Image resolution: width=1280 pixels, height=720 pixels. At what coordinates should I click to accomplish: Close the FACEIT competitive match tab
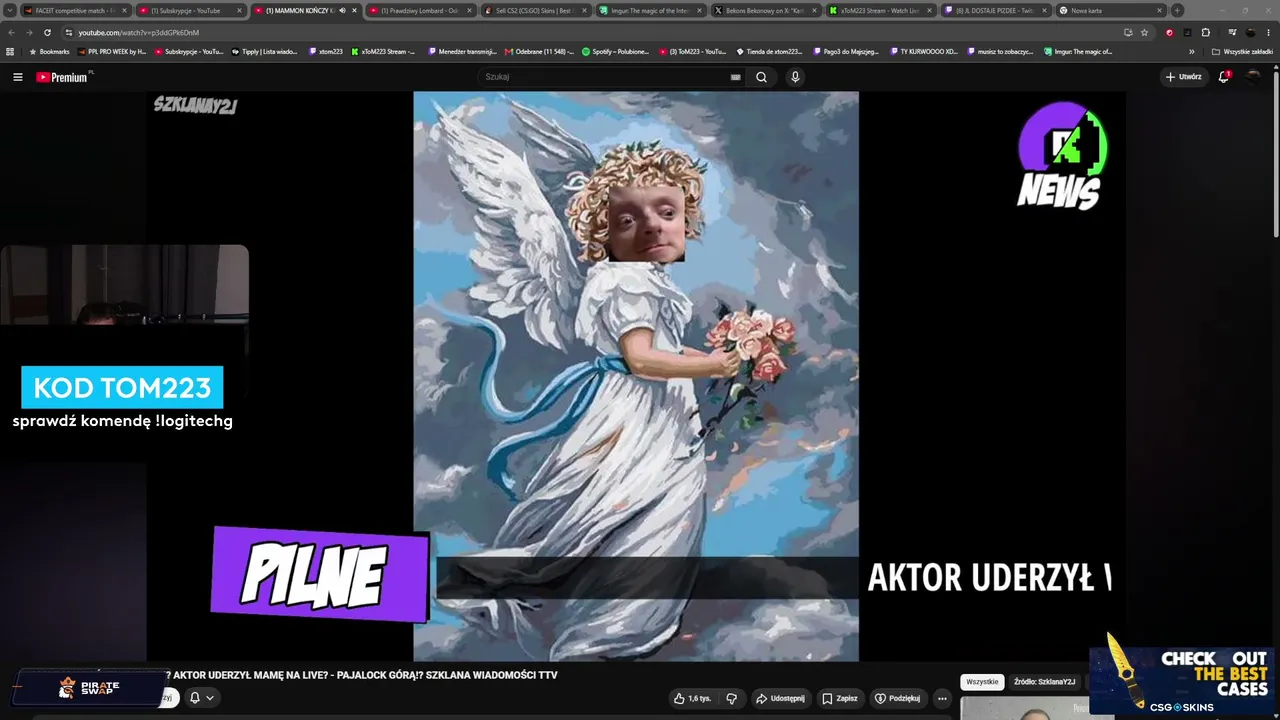pyautogui.click(x=124, y=11)
